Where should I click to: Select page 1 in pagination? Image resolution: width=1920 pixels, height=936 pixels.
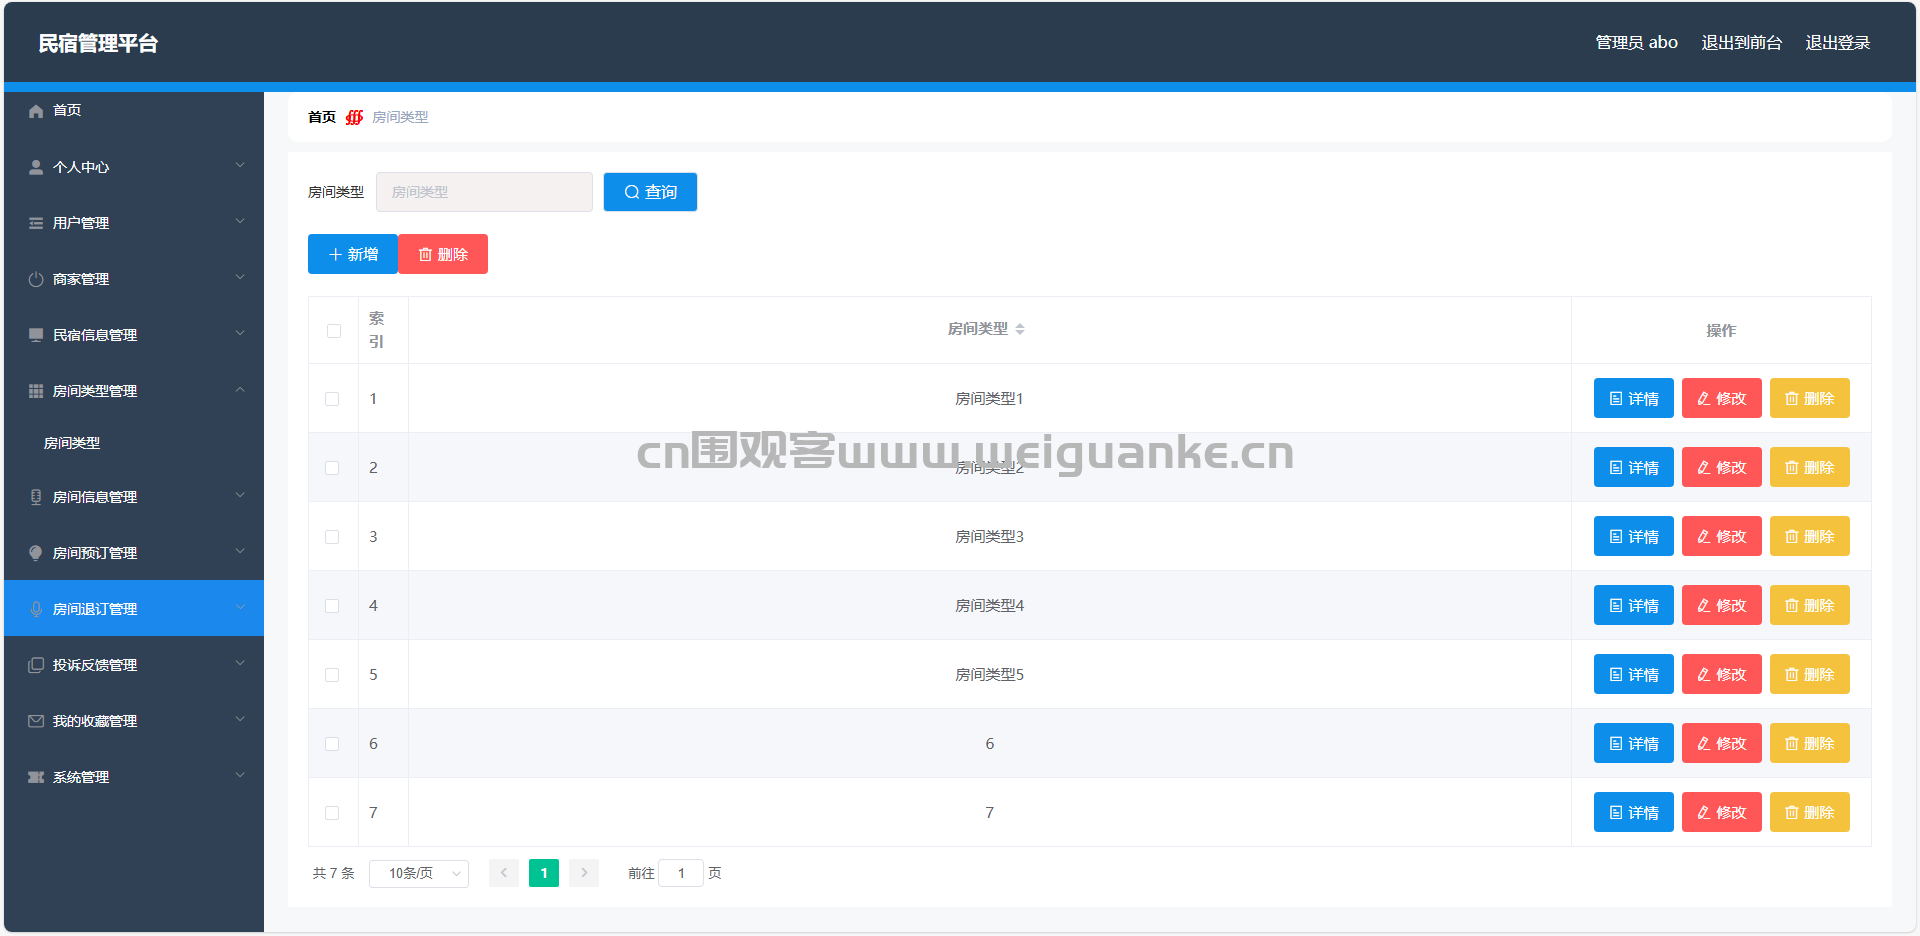coord(544,873)
